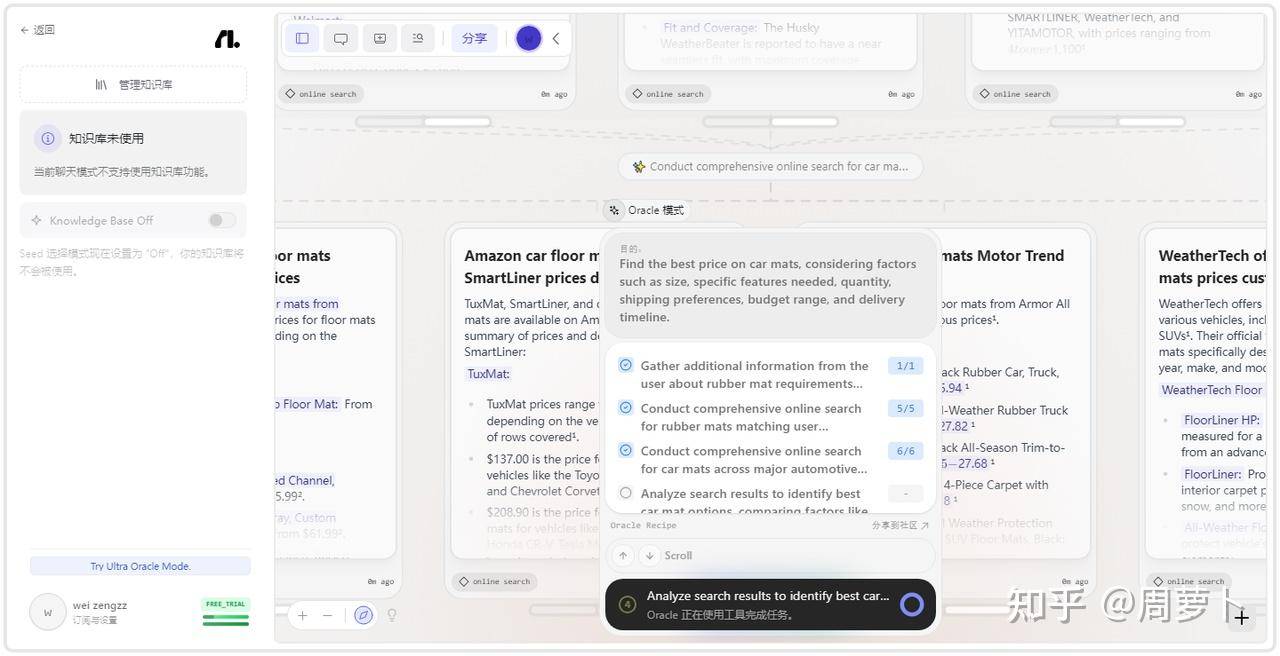This screenshot has height=656, width=1280.
Task: Zoom in canvas with plus icon
Action: 302,615
